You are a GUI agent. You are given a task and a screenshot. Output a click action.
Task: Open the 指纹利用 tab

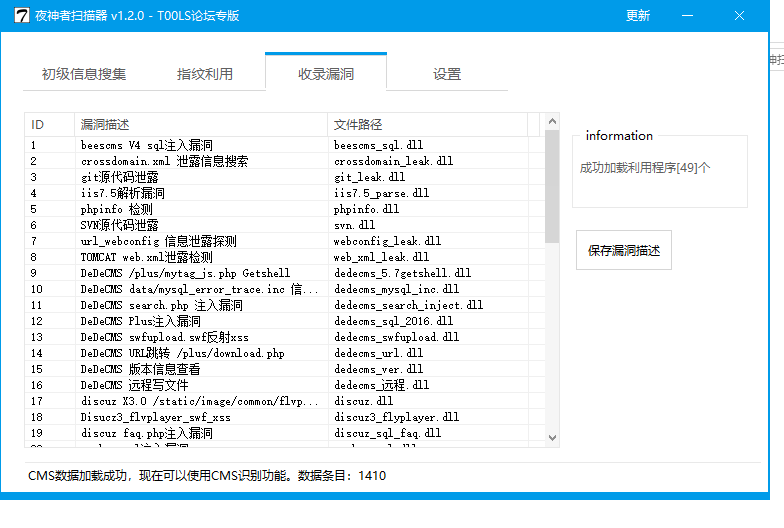pos(205,74)
